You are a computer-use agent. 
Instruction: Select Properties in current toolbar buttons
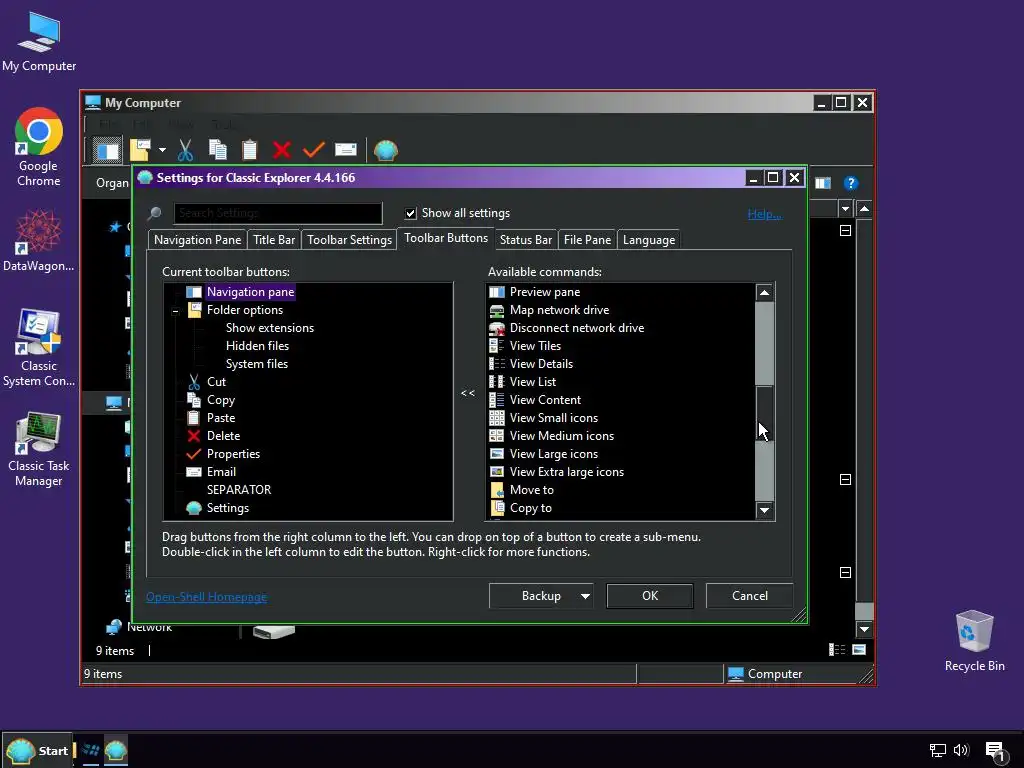(x=233, y=454)
